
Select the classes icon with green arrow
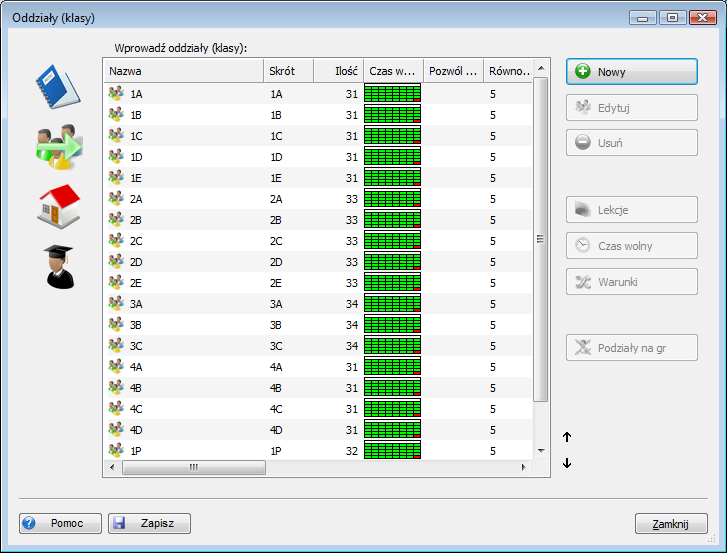(59, 147)
